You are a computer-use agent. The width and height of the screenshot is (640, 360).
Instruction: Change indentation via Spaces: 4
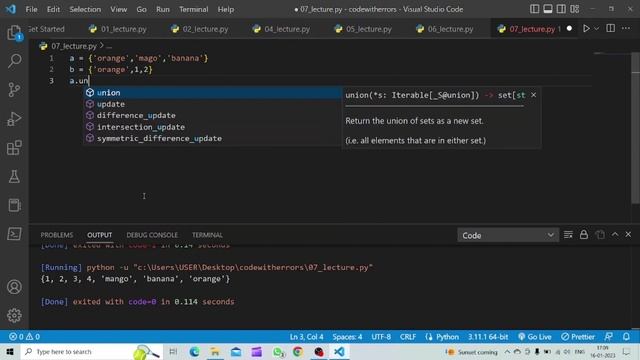pos(347,337)
